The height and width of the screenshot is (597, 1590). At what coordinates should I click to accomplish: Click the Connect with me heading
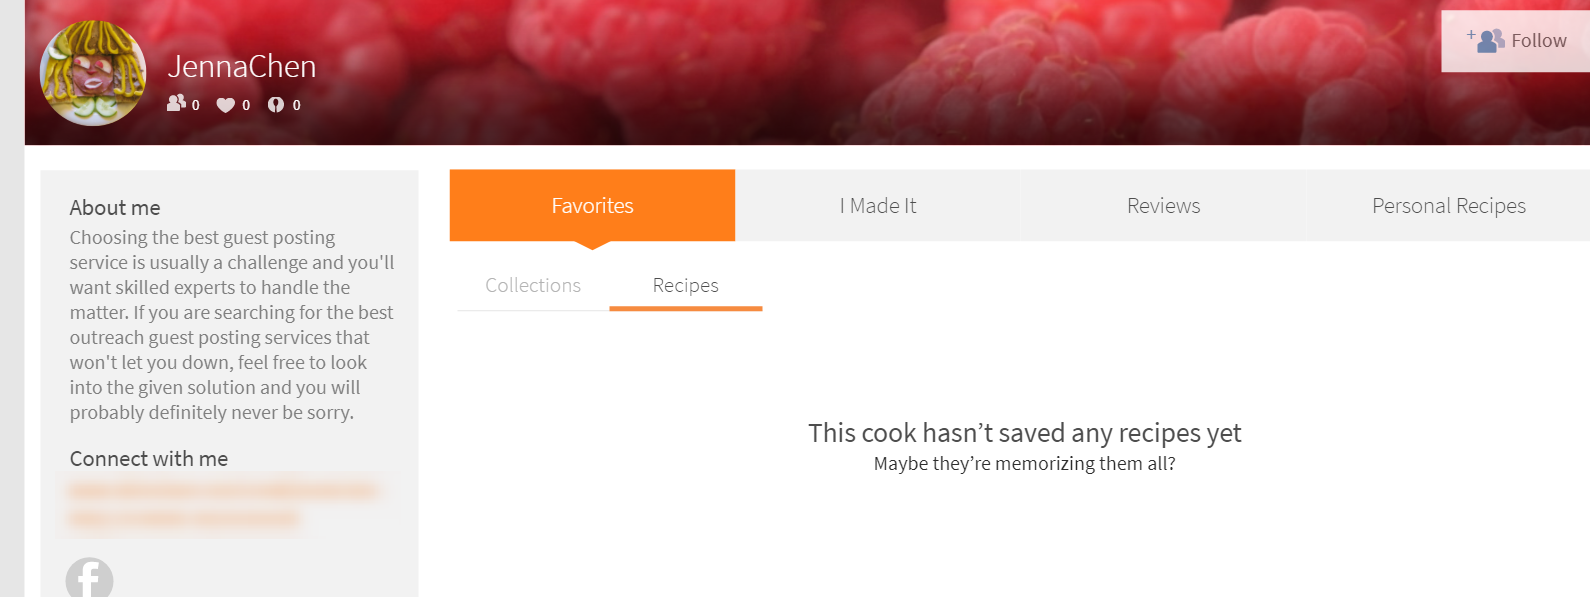click(x=149, y=459)
